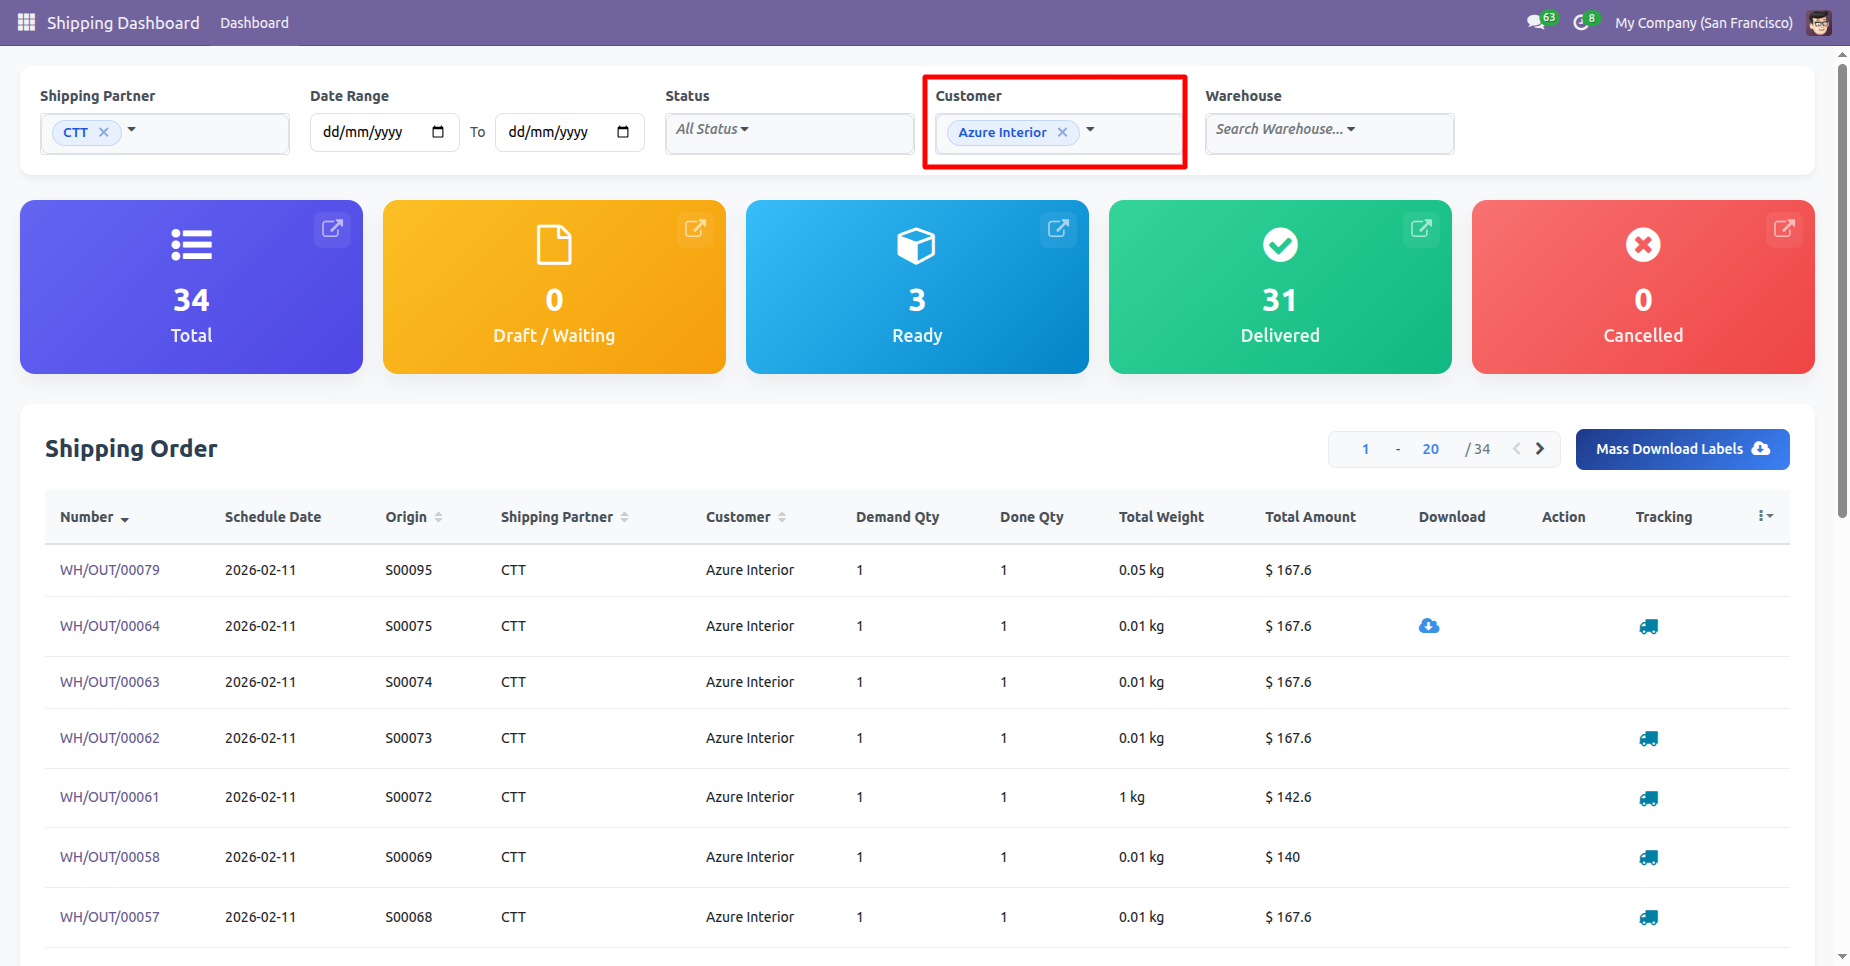
Task: Remove the Azure Interior customer tag
Action: (1063, 132)
